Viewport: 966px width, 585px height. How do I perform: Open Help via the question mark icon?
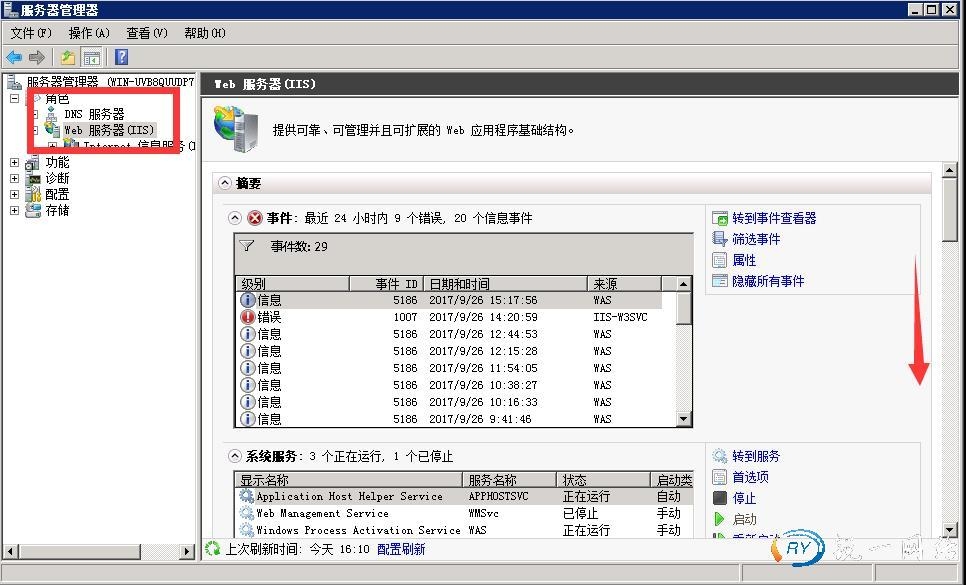click(x=122, y=58)
